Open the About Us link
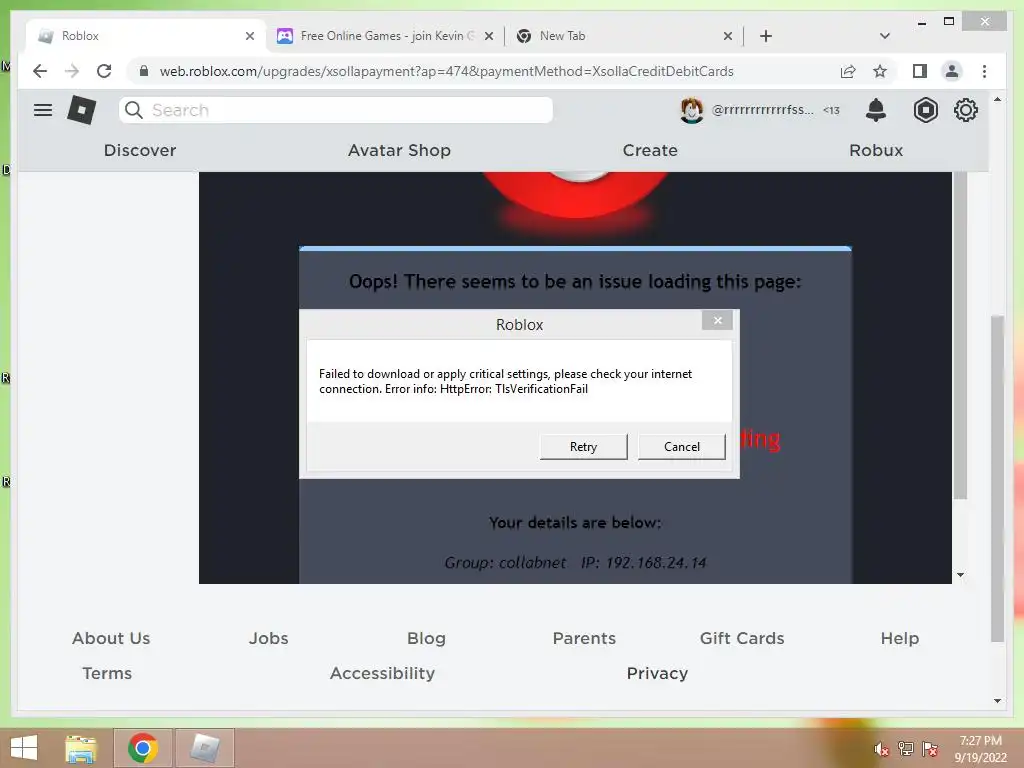Screen dimensions: 1024x768 pos(111,638)
